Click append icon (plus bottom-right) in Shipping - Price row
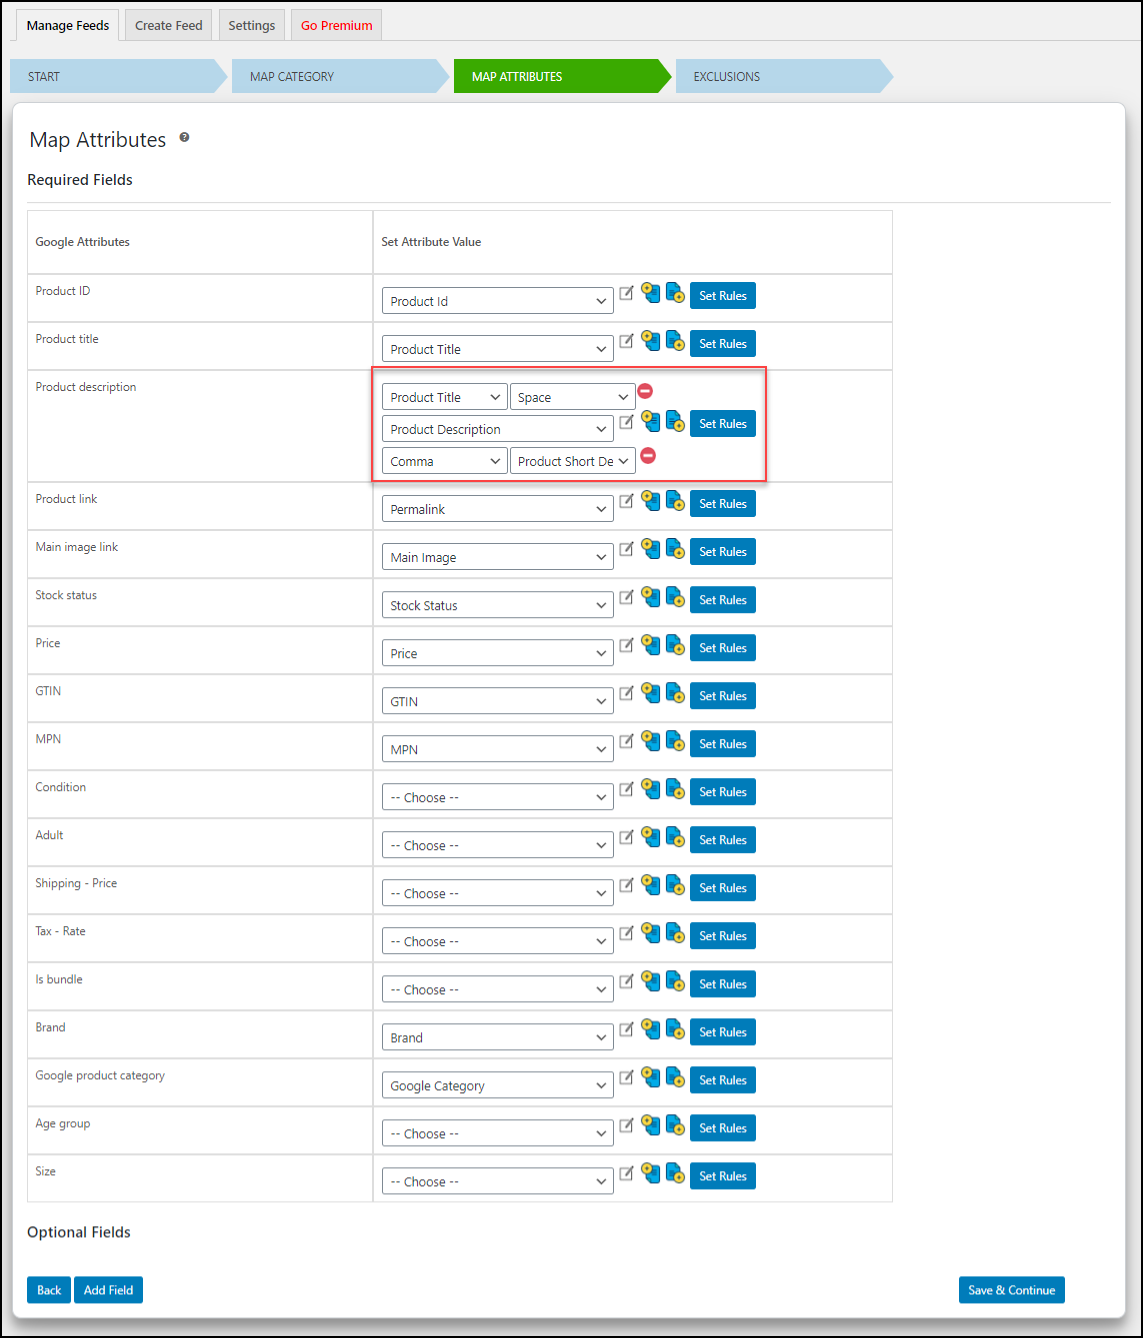Viewport: 1143px width, 1338px height. tap(675, 885)
